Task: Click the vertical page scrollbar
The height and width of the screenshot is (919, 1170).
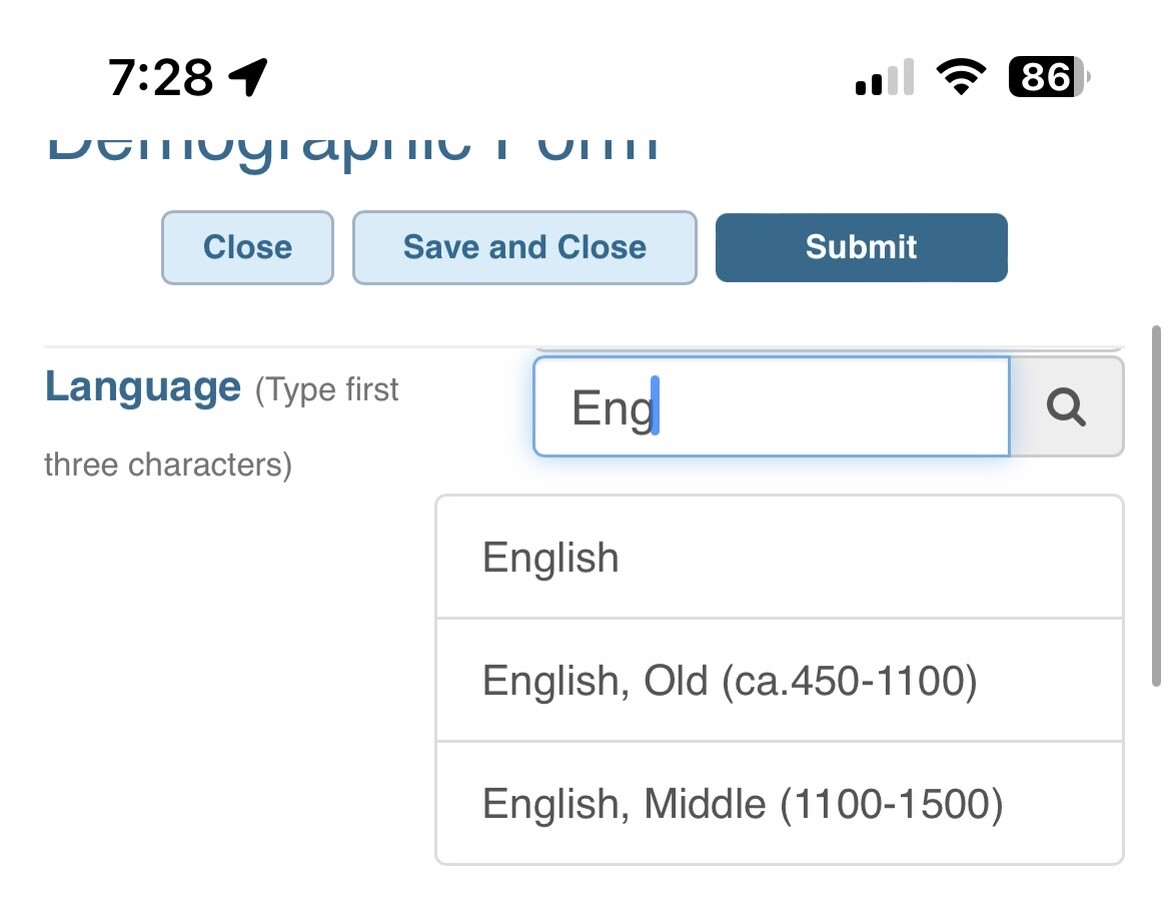Action: click(1156, 505)
